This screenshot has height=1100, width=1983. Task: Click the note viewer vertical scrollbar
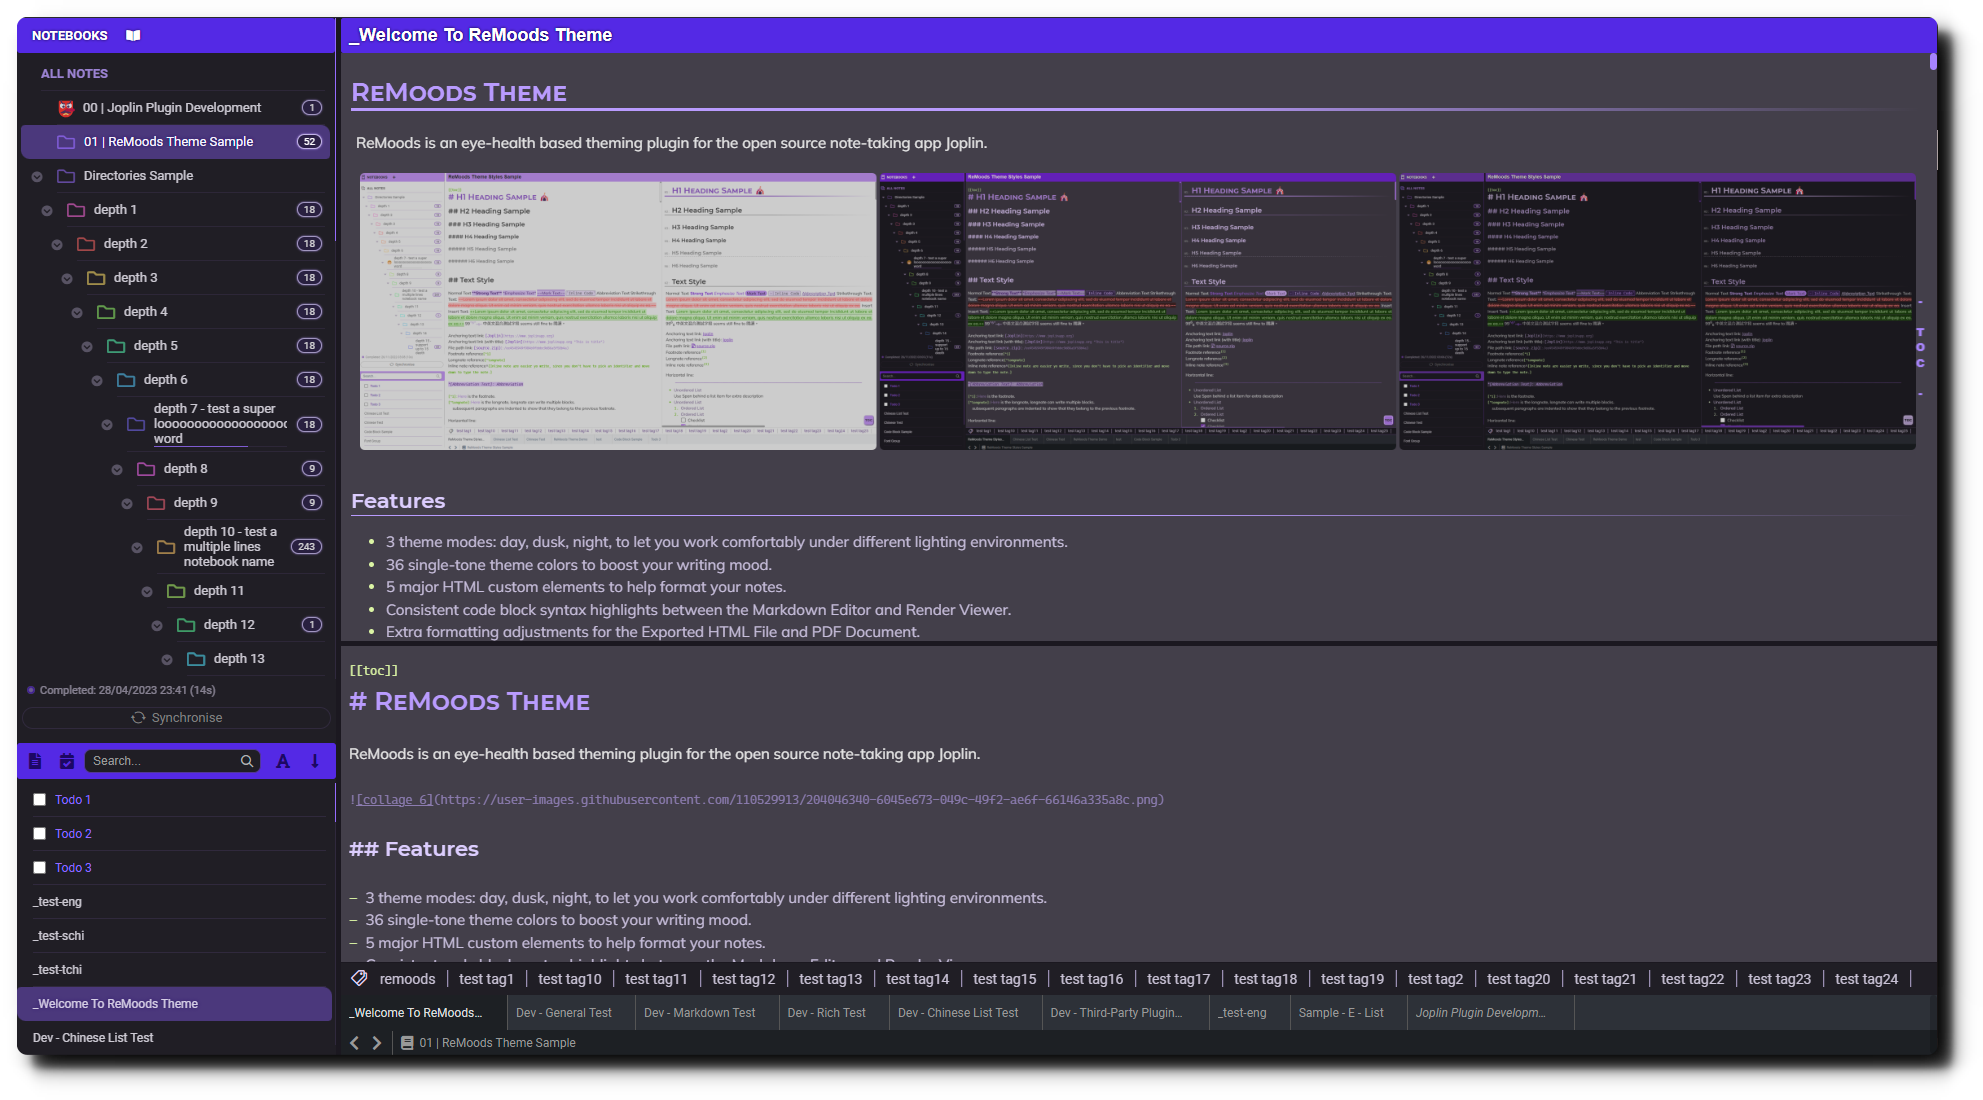tap(1933, 62)
